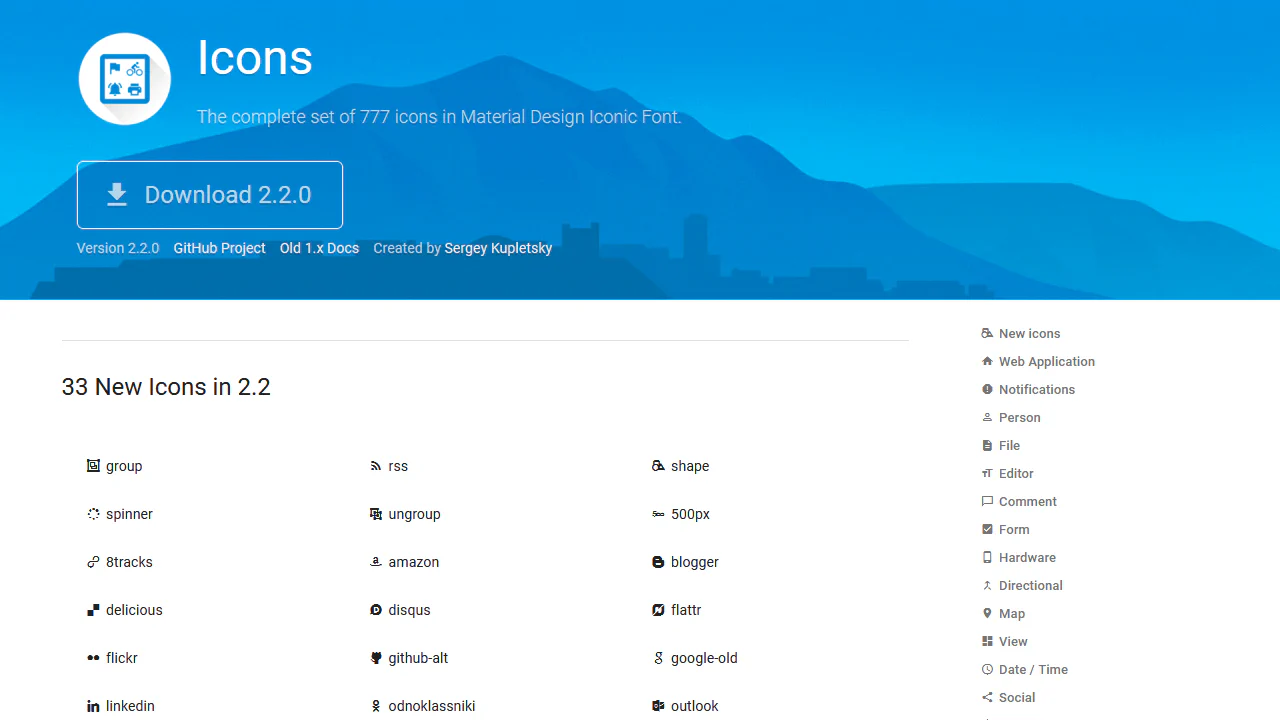Image resolution: width=1280 pixels, height=720 pixels.
Task: Click the flattr icon
Action: (x=658, y=610)
